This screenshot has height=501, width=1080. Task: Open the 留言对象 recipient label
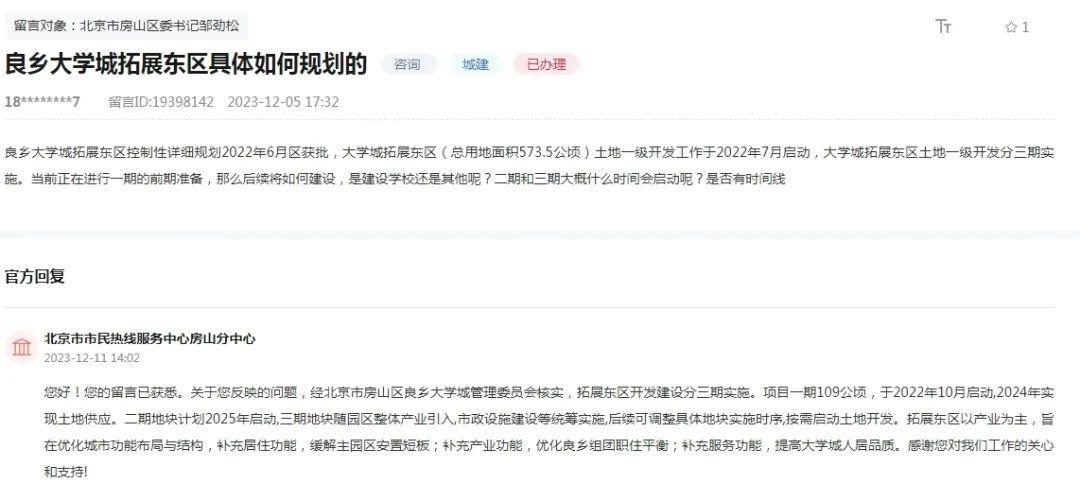pyautogui.click(x=126, y=26)
